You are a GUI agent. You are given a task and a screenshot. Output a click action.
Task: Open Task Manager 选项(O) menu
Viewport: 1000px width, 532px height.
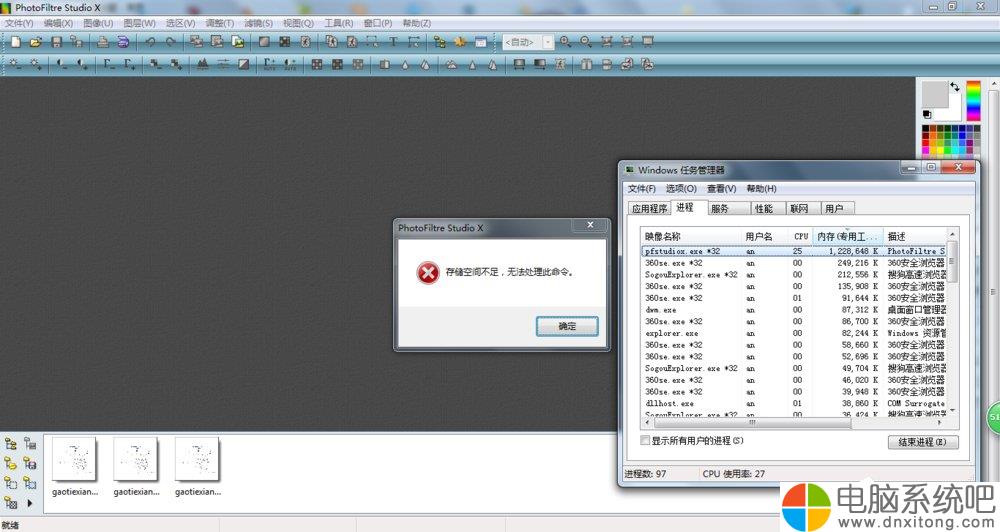pyautogui.click(x=681, y=189)
